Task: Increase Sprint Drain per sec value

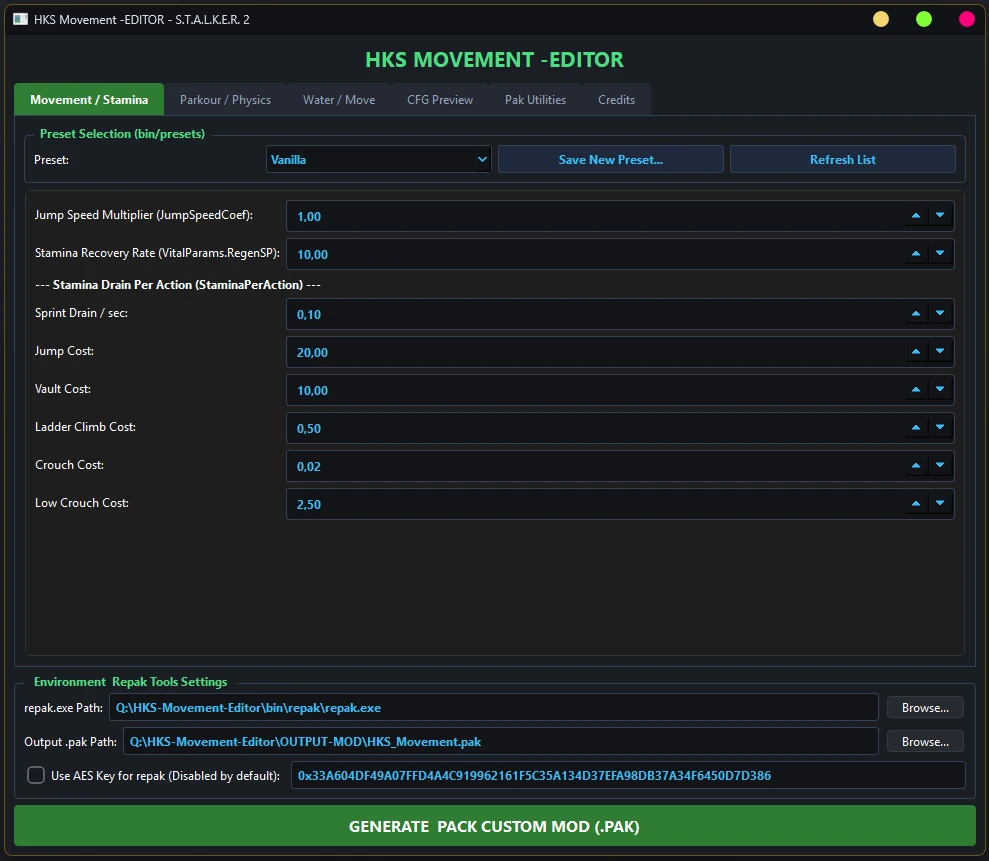Action: pos(916,313)
